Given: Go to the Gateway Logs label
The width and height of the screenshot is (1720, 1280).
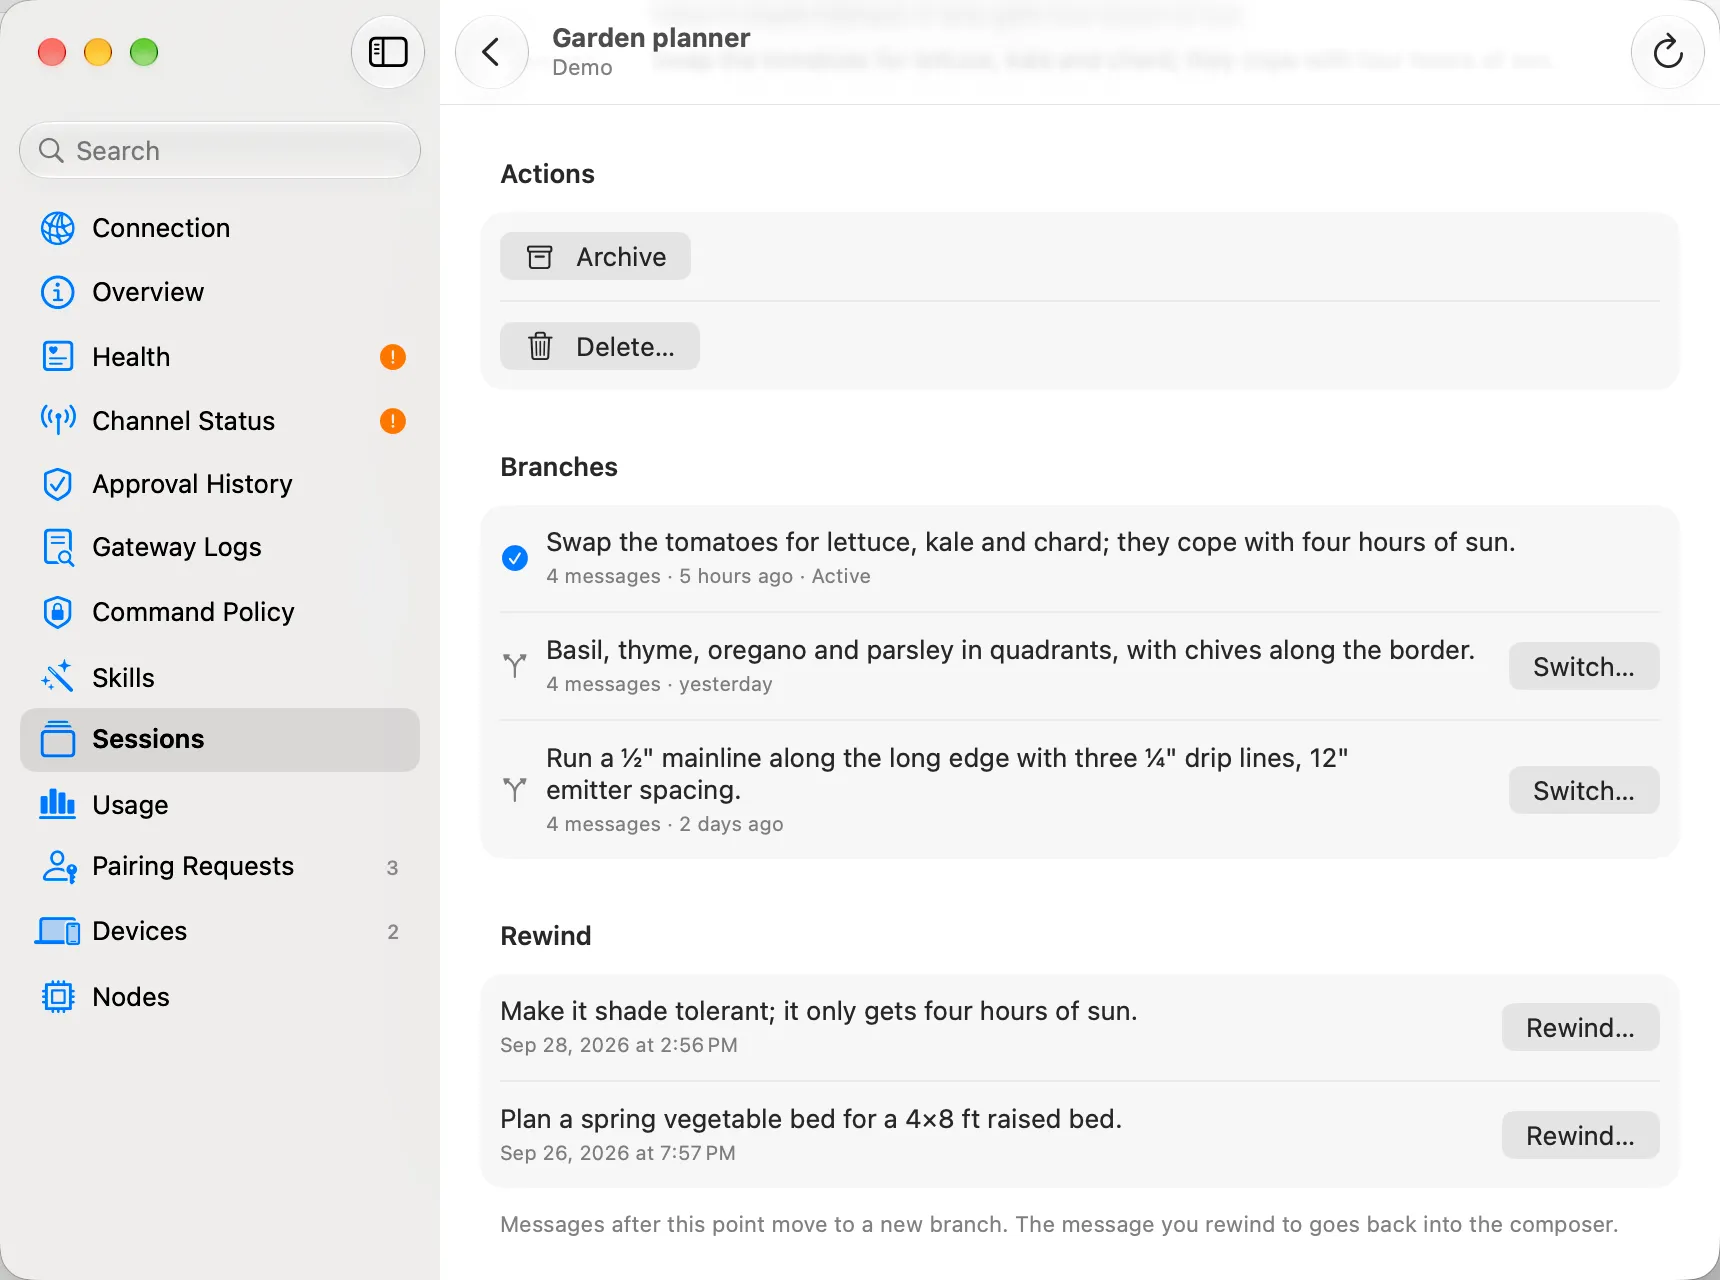Looking at the screenshot, I should 177,547.
